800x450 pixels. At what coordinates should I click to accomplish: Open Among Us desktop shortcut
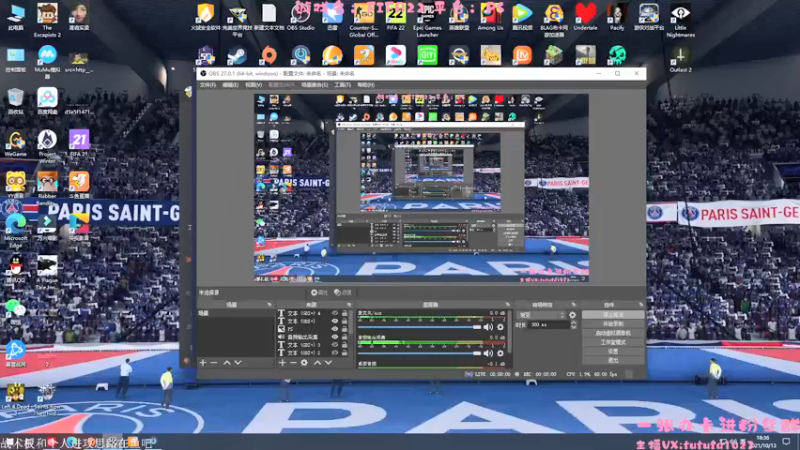click(490, 18)
